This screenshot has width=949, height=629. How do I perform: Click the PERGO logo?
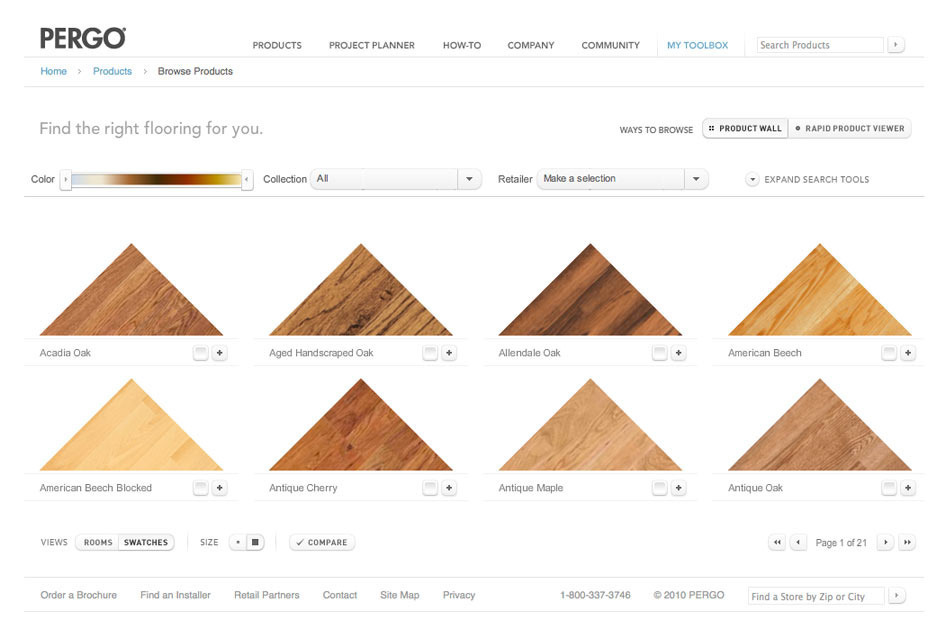(x=83, y=38)
